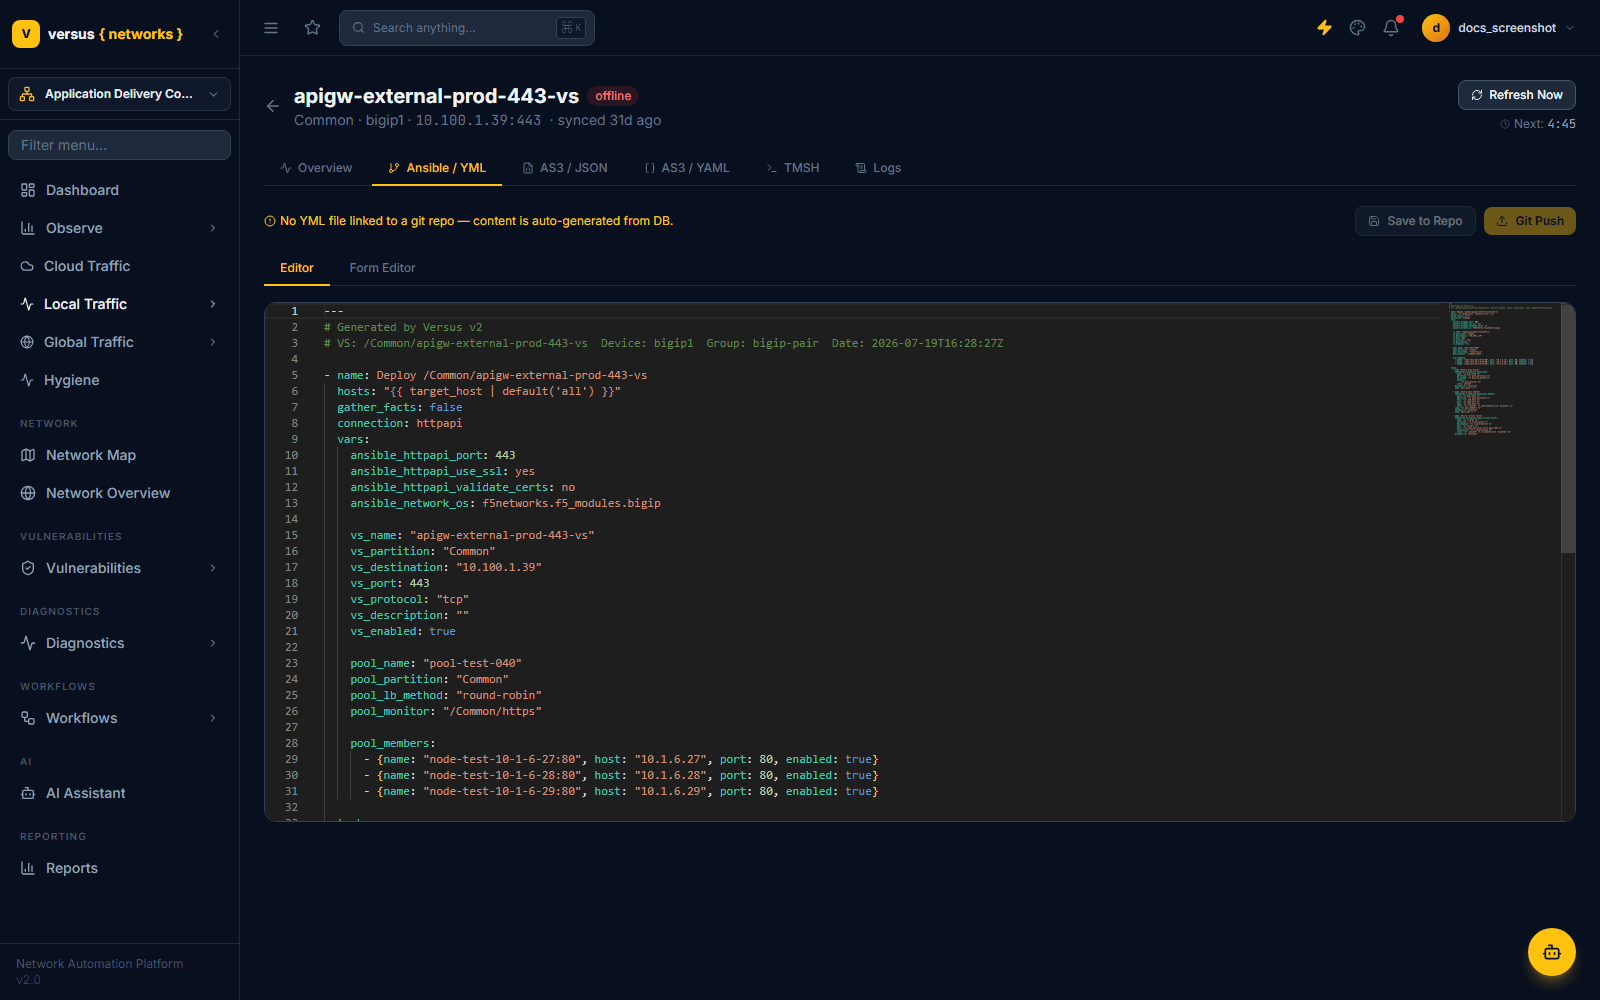Open Network Overview in the sidebar
Viewport: 1600px width, 1000px height.
click(x=120, y=493)
